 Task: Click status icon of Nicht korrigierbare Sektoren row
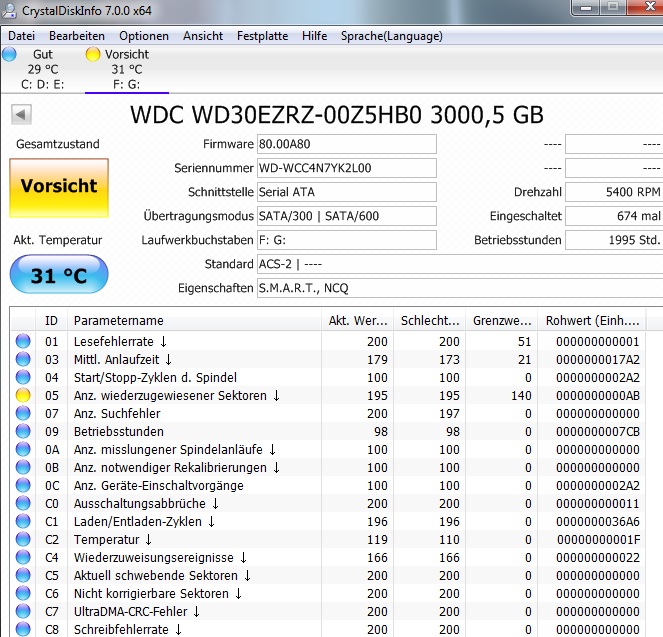[x=23, y=594]
